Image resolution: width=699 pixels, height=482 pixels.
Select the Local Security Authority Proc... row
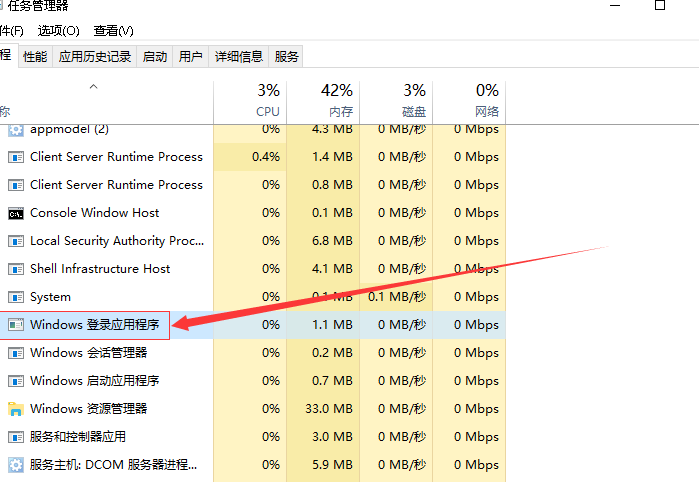click(117, 241)
